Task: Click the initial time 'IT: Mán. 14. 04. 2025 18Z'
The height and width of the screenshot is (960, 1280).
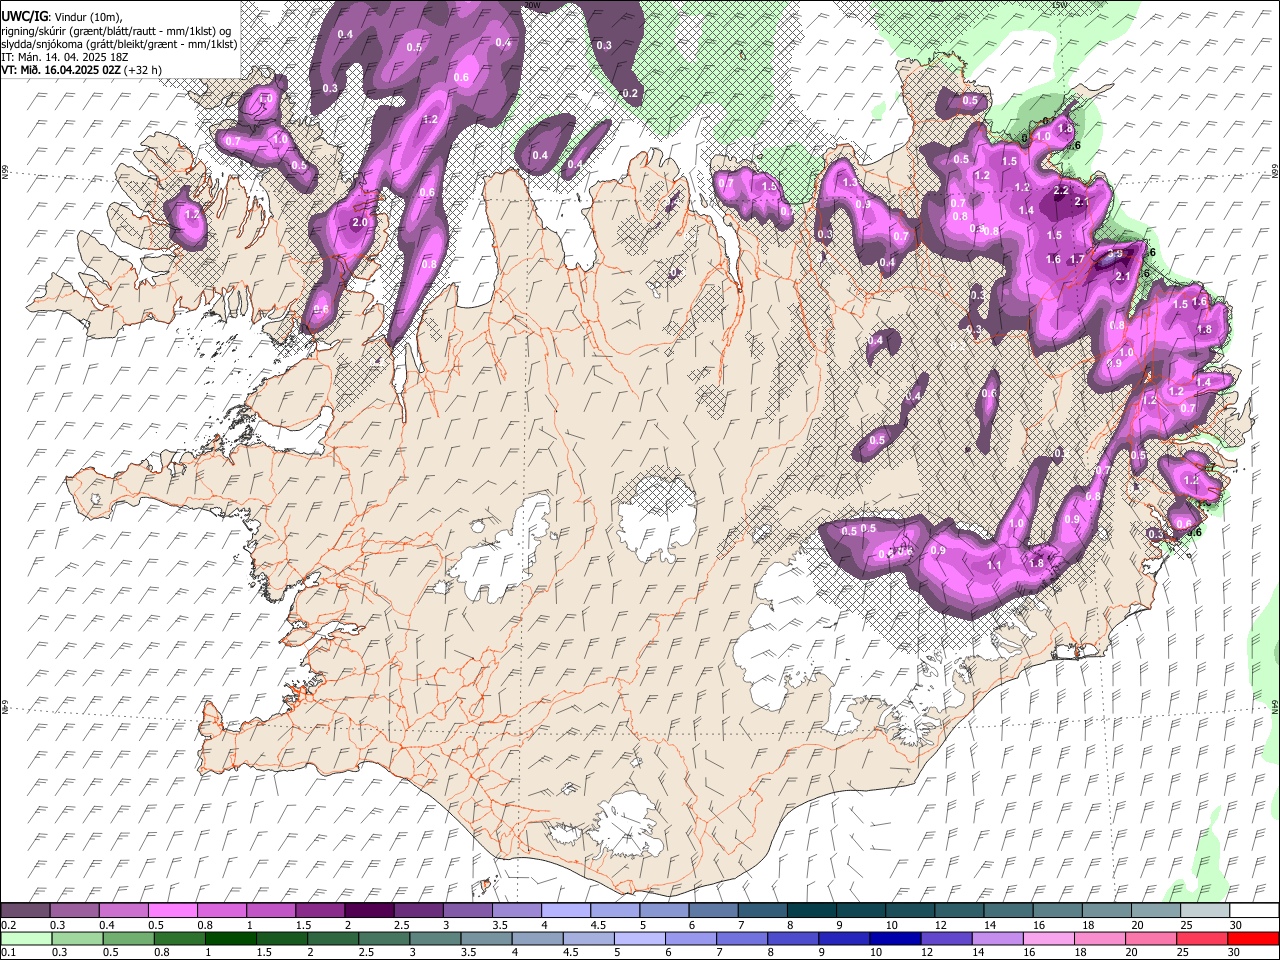Action: click(66, 57)
